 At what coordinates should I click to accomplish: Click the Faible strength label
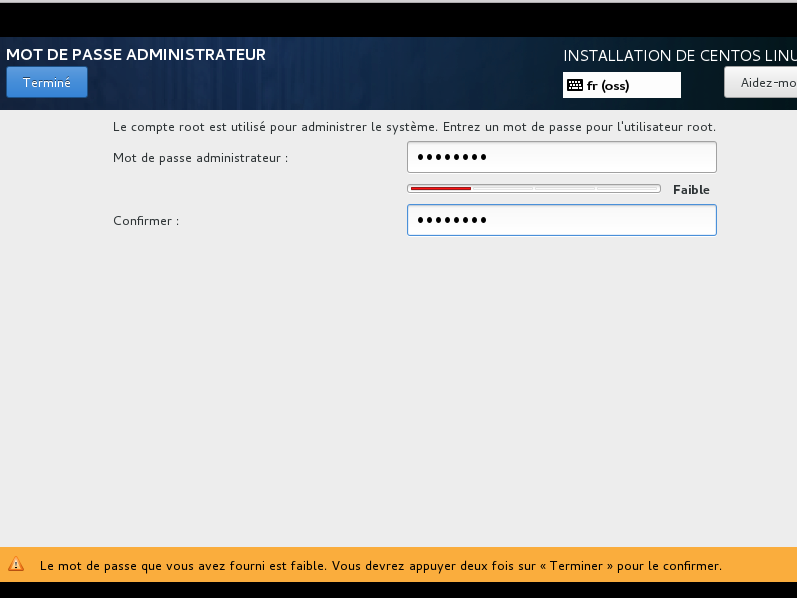click(x=691, y=190)
